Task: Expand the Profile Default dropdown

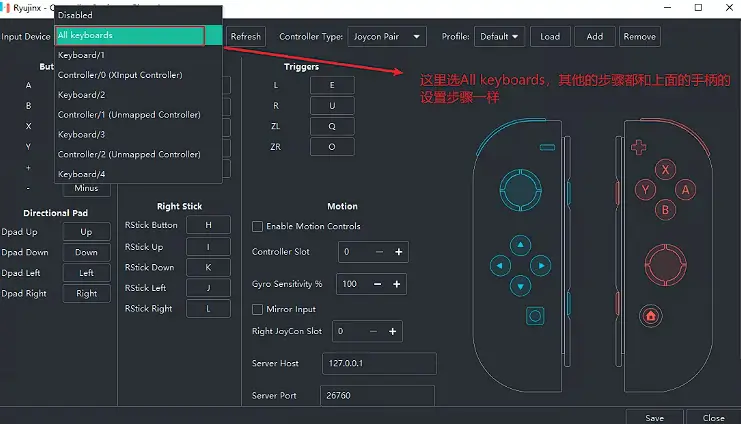Action: (500, 37)
